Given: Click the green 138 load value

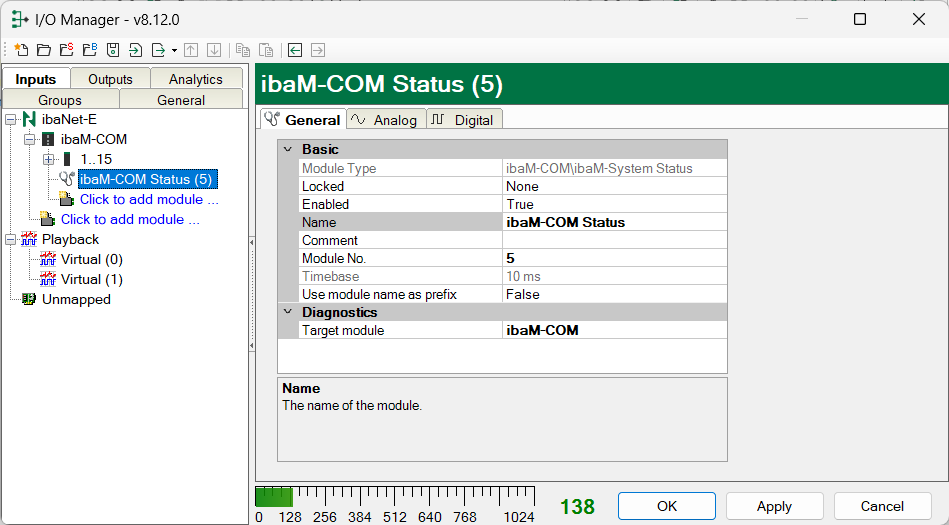Looking at the screenshot, I should coord(577,507).
